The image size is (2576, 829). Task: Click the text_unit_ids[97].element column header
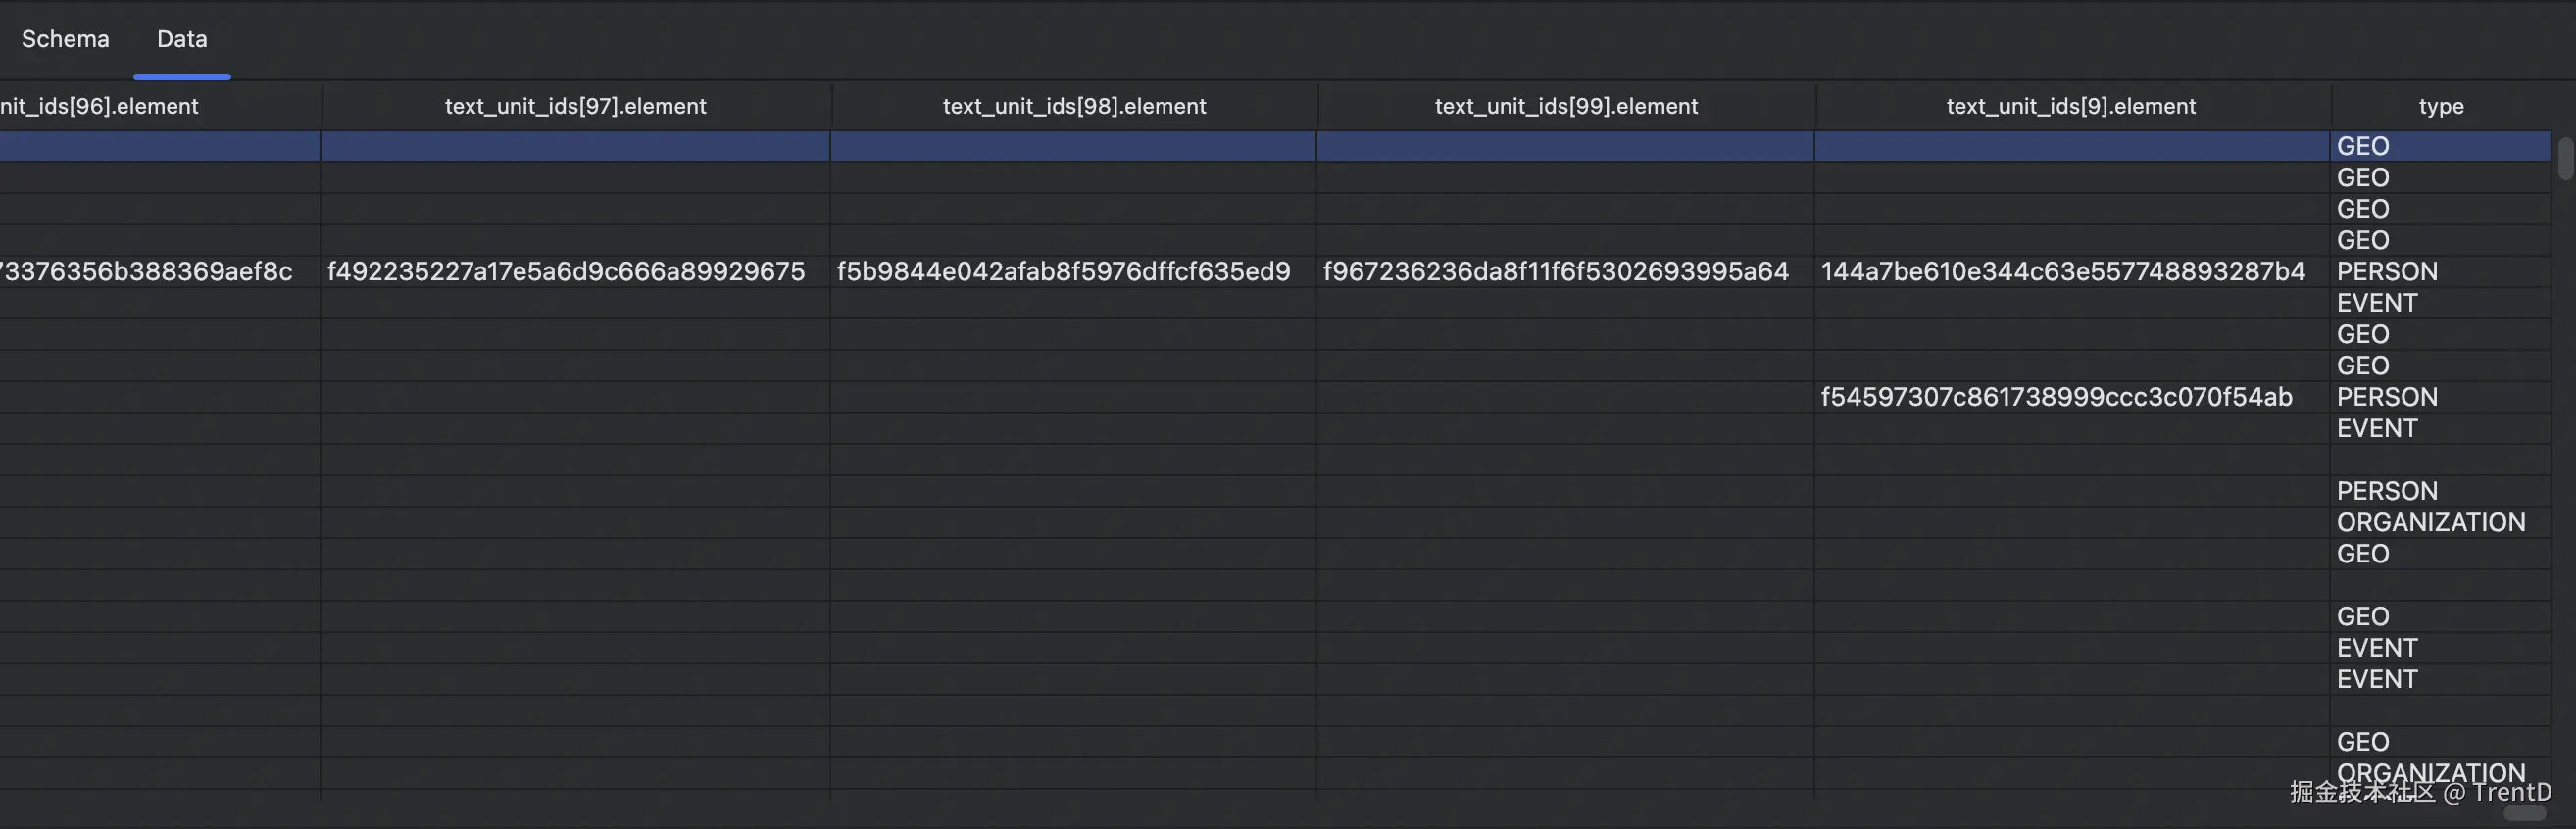coord(576,106)
